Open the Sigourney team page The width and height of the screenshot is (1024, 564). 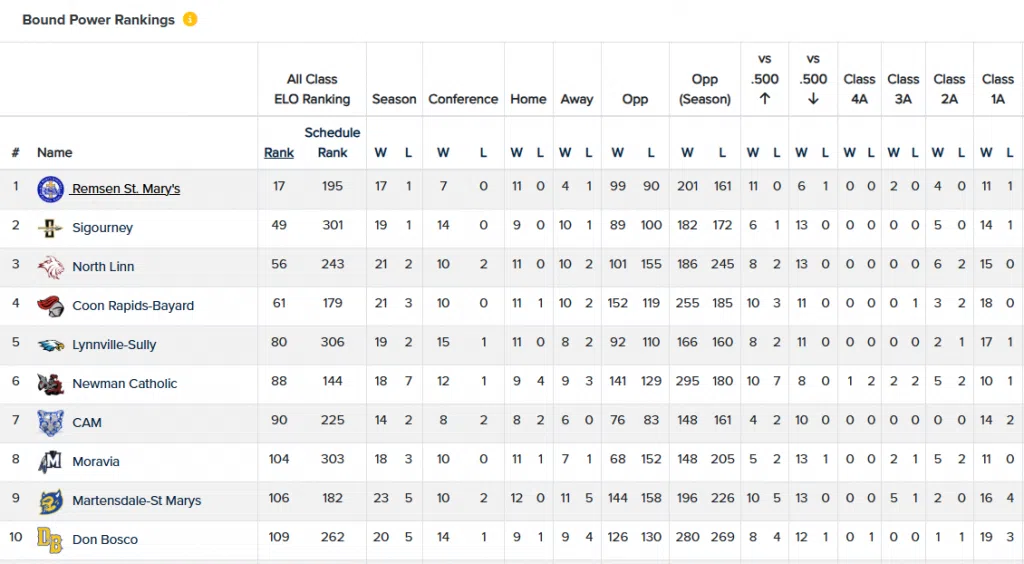click(x=102, y=228)
